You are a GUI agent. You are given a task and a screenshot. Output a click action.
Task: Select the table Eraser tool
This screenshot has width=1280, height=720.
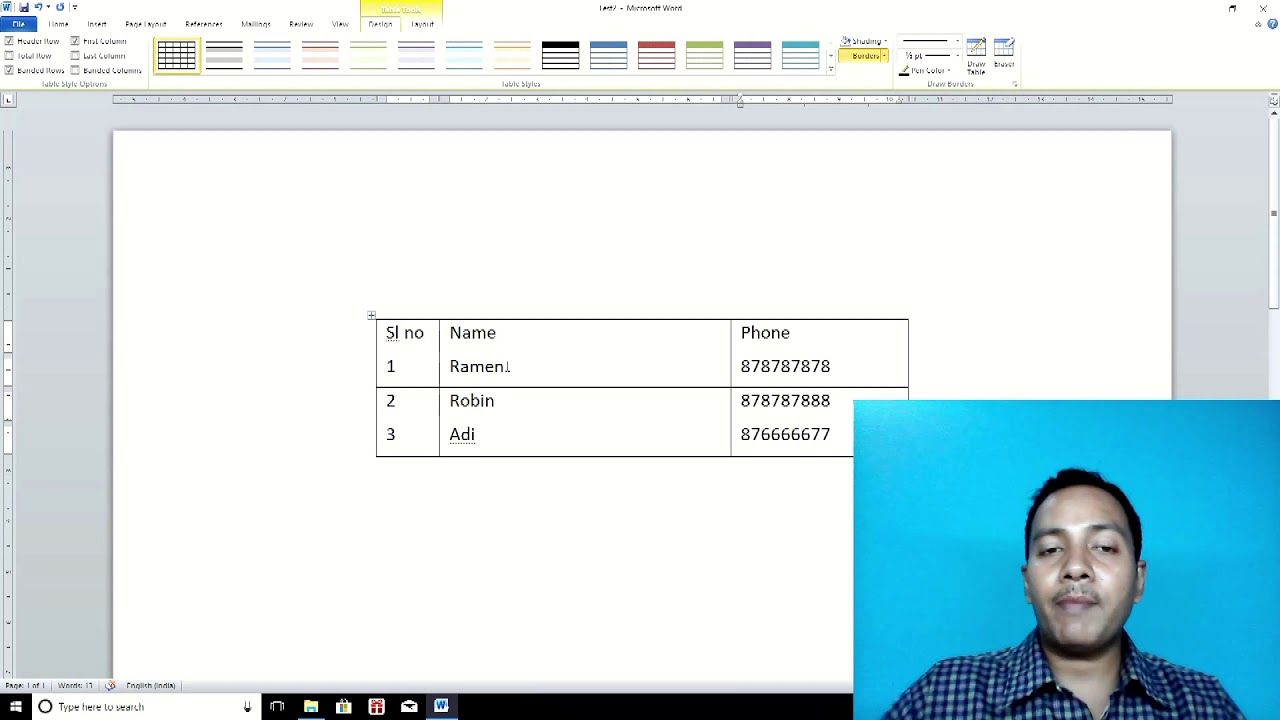point(1004,54)
